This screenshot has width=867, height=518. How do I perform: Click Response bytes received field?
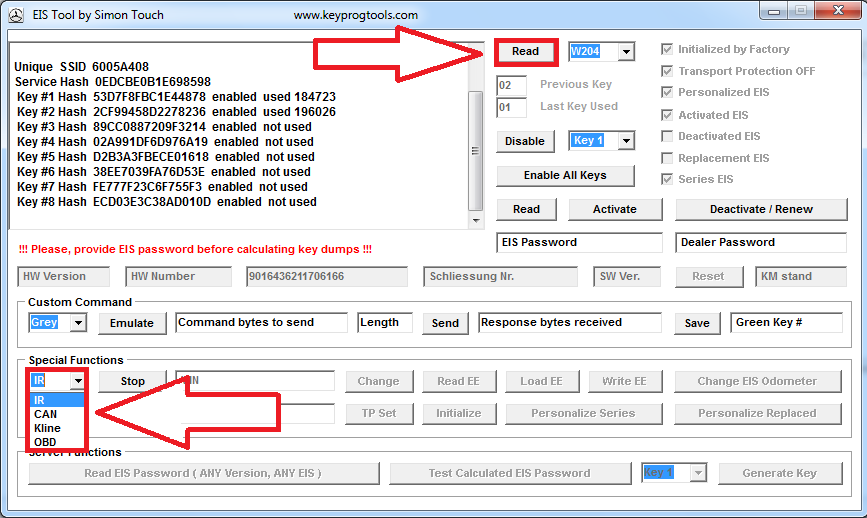coord(570,323)
